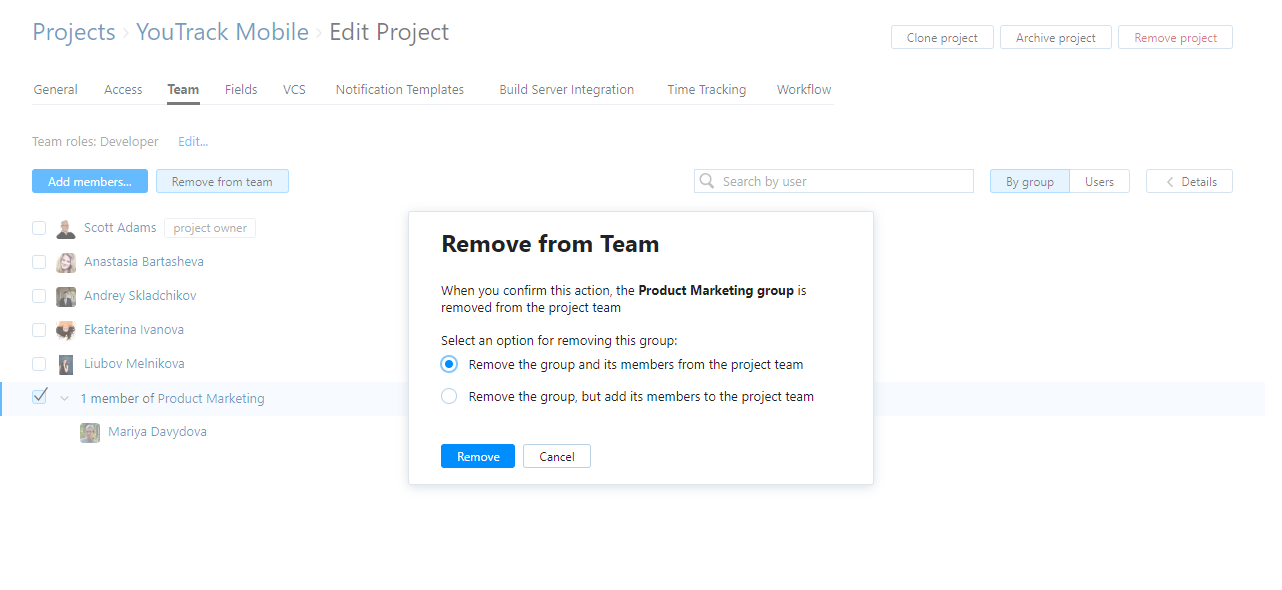Confirm with the blue Remove button
This screenshot has height=590, width=1282.
[x=477, y=456]
